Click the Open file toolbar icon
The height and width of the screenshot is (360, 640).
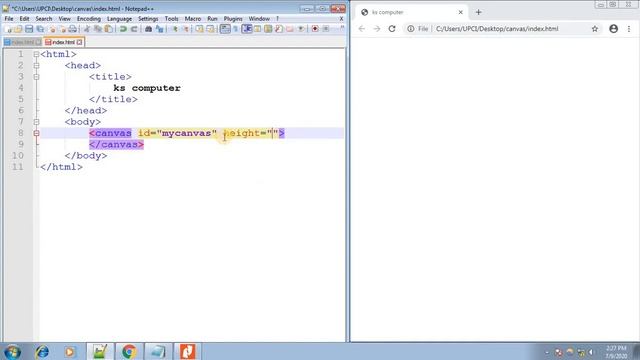pos(18,29)
